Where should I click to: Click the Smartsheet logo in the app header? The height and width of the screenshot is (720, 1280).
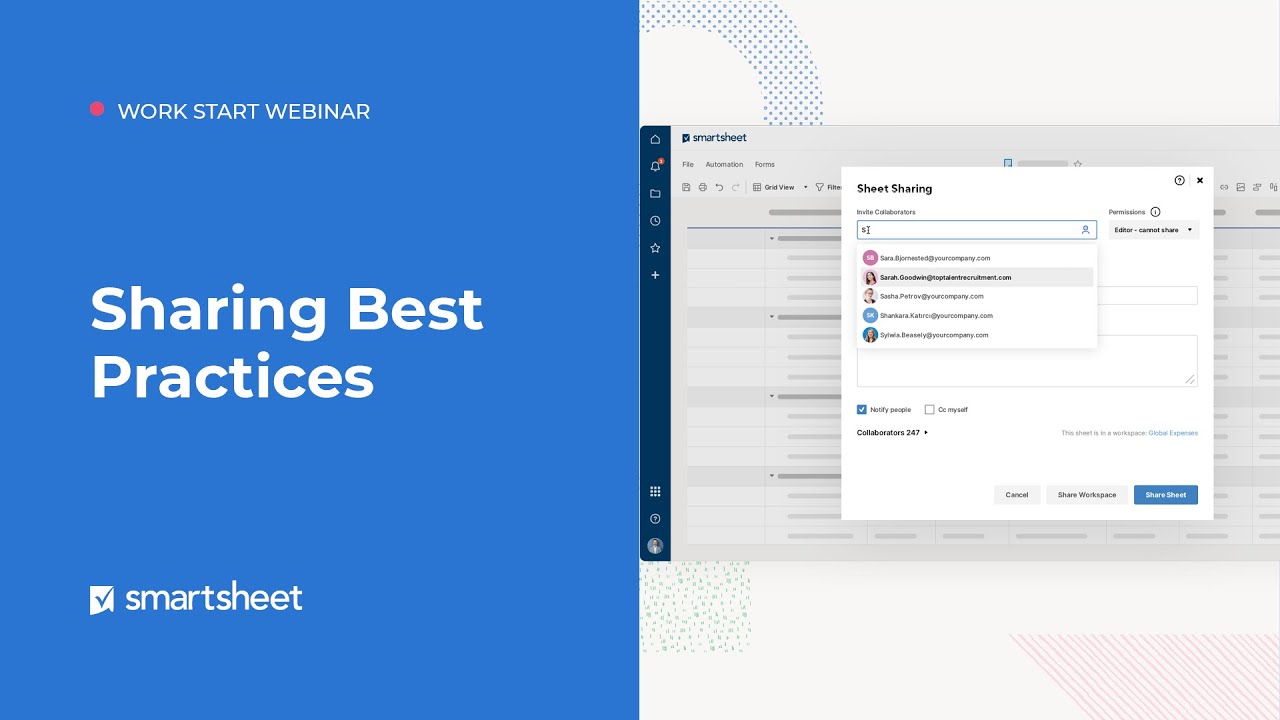pyautogui.click(x=714, y=138)
